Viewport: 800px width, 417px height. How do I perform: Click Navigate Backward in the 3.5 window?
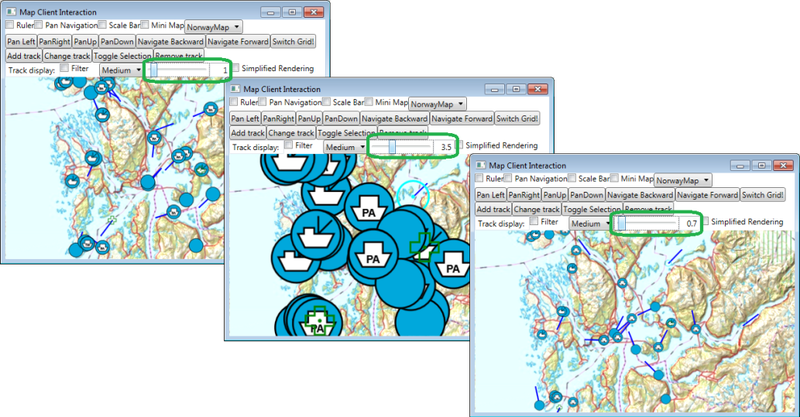pyautogui.click(x=394, y=118)
